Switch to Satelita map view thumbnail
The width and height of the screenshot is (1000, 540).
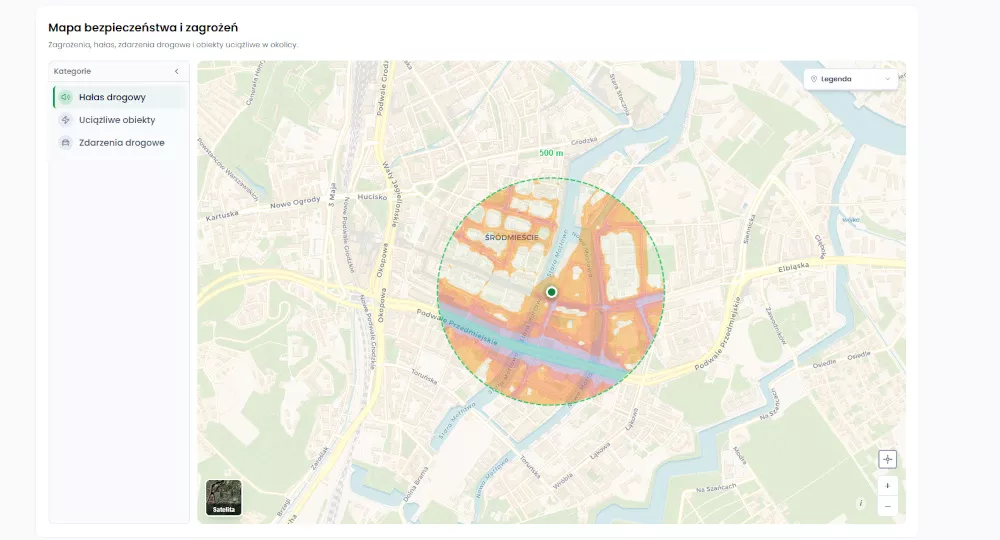(224, 497)
